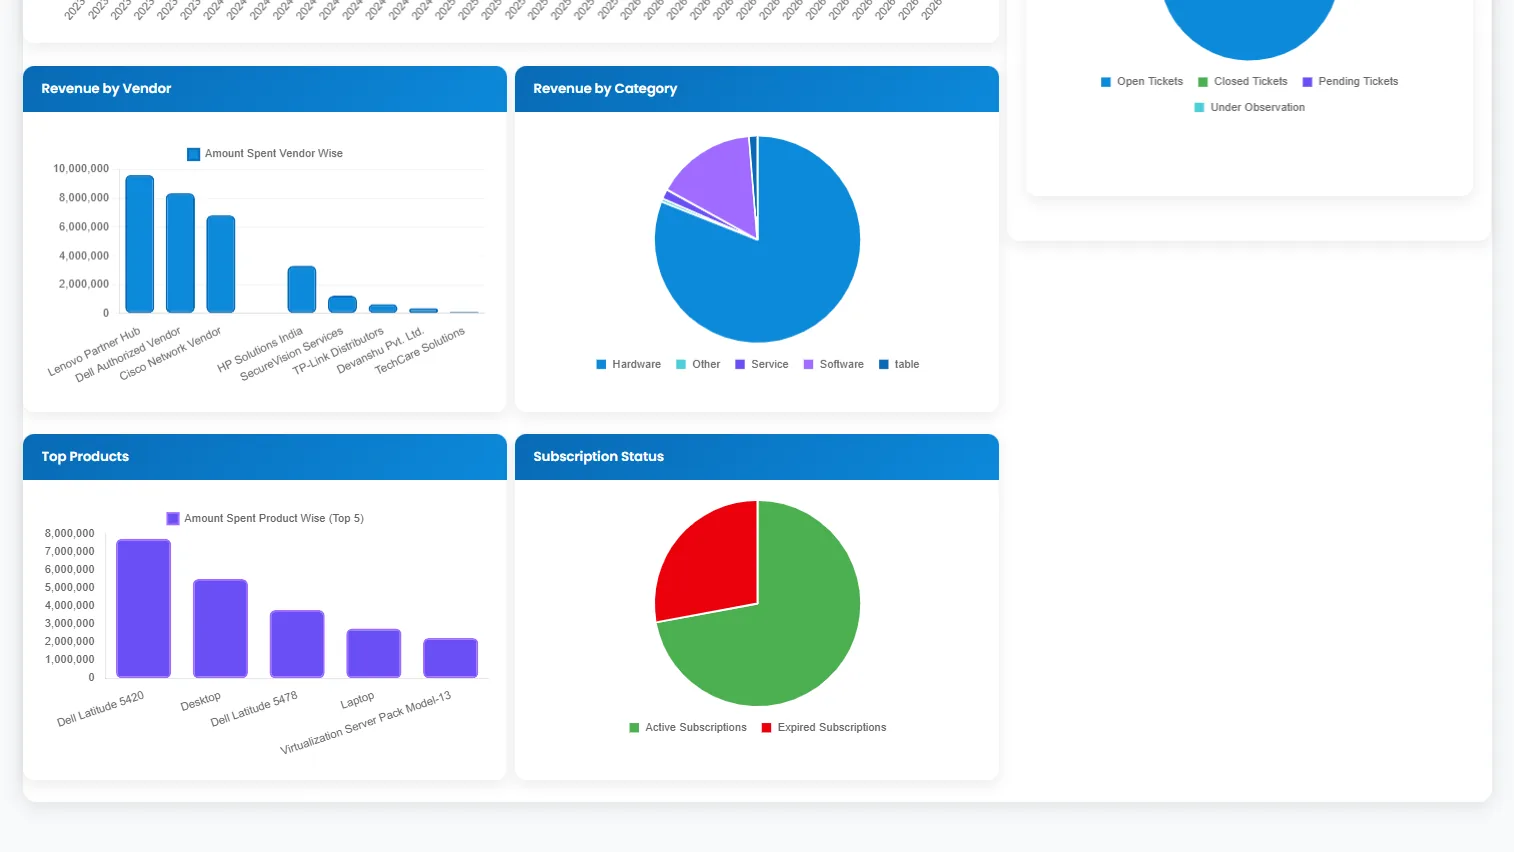Viewport: 1514px width, 852px height.
Task: Click the 10,000,000 y-axis value
Action: 81,169
